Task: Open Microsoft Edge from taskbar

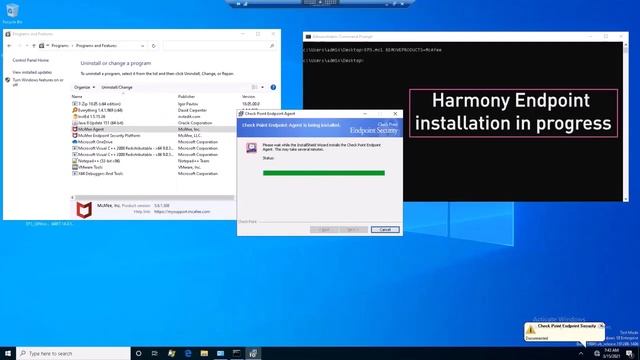Action: [x=188, y=353]
